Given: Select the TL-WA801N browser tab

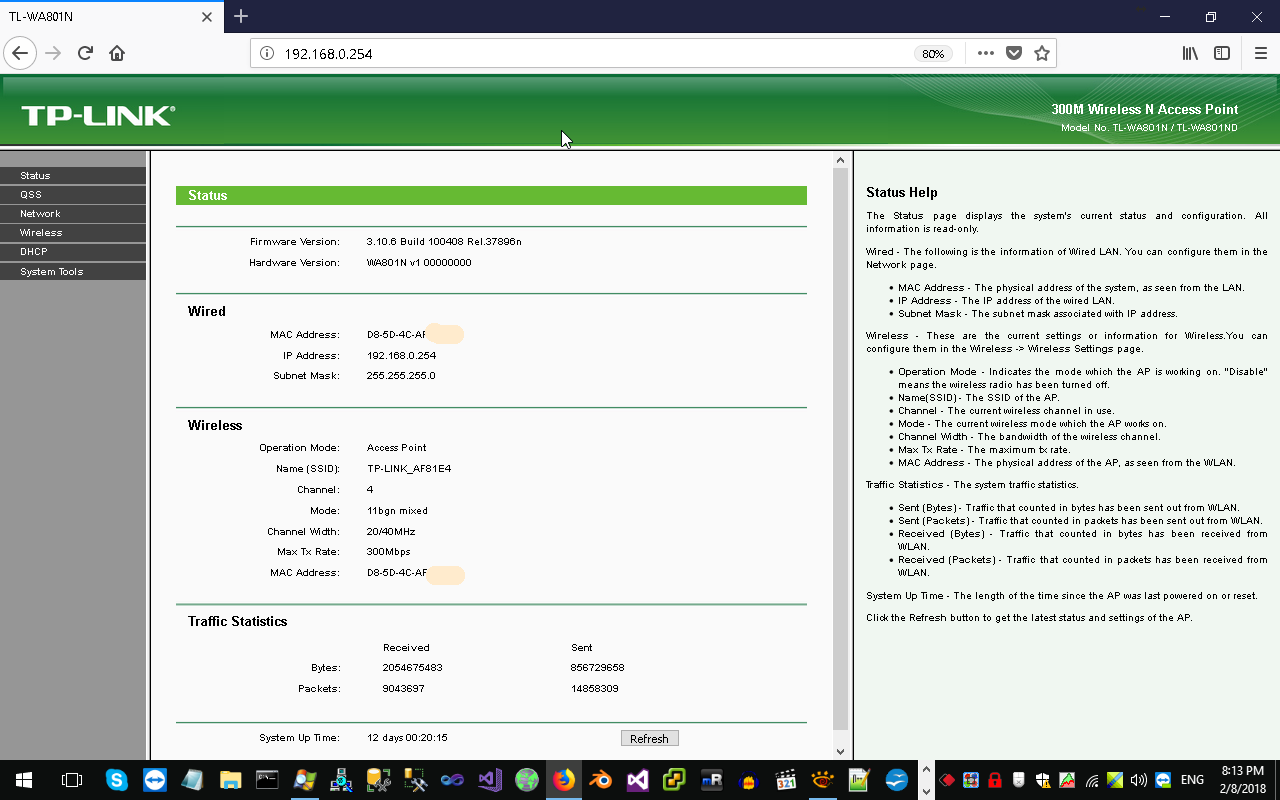Looking at the screenshot, I should [110, 17].
